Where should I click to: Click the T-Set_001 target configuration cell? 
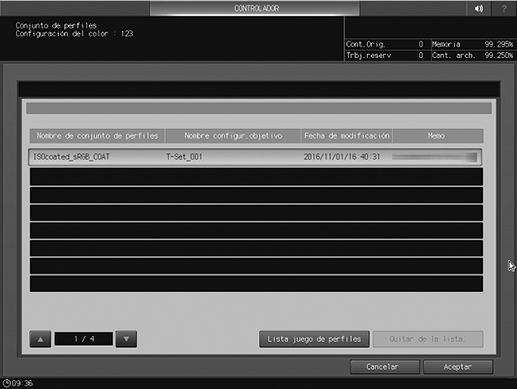click(184, 157)
